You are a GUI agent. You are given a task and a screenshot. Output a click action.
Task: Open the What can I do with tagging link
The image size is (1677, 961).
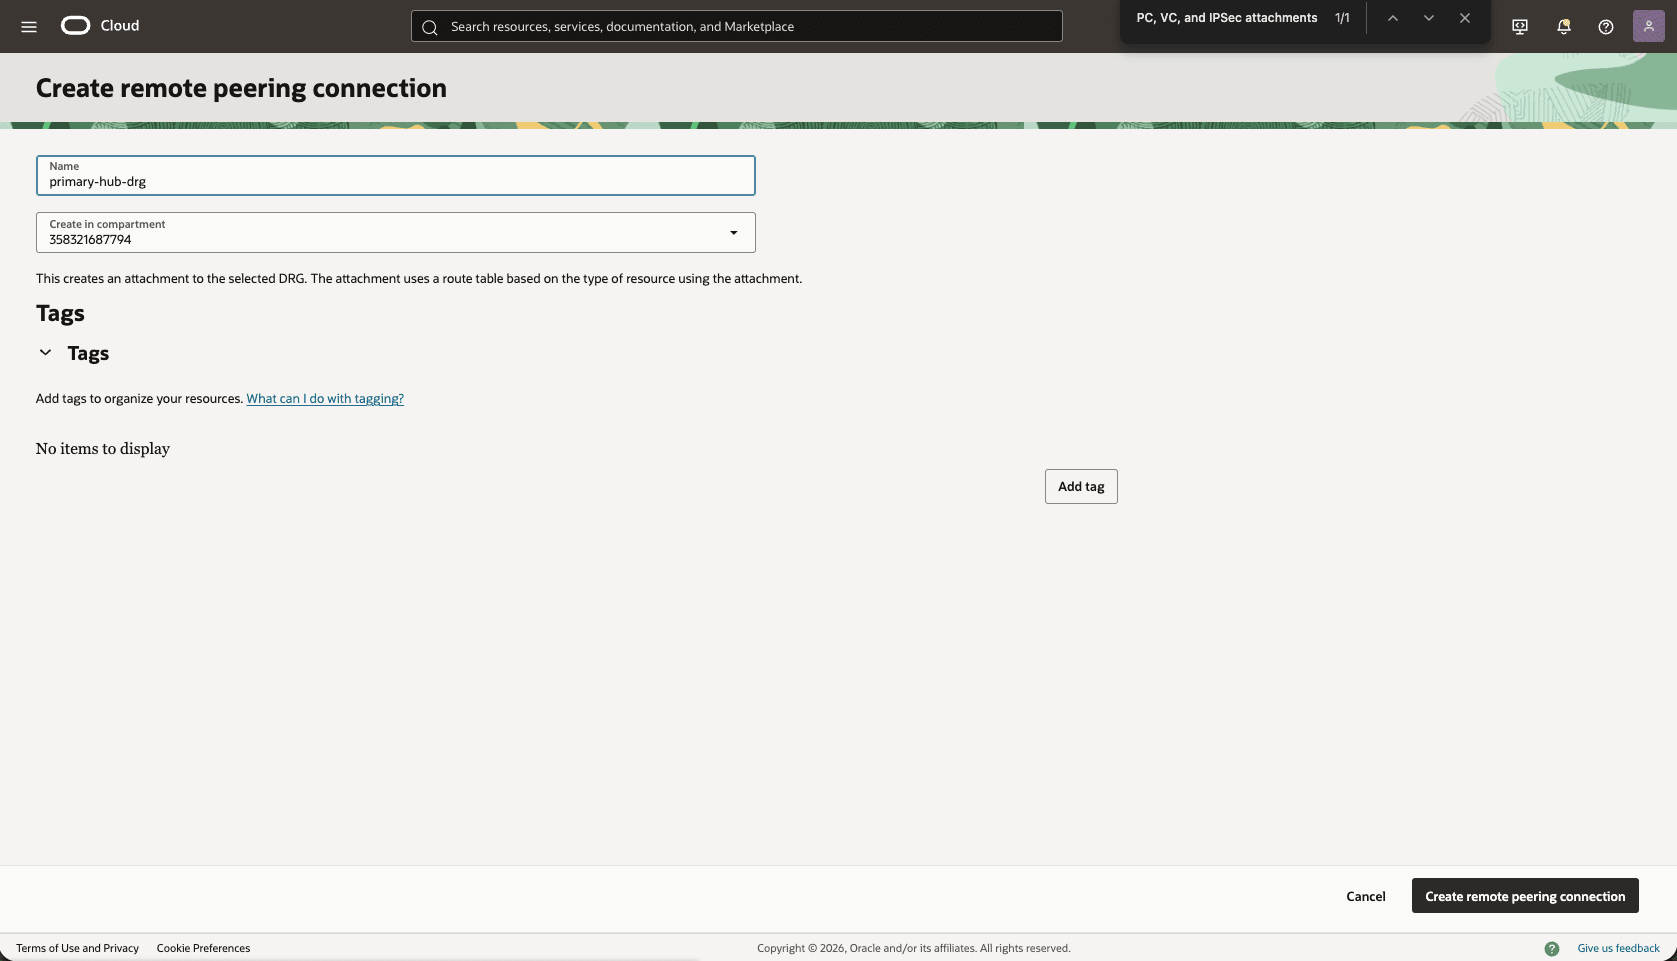click(325, 398)
